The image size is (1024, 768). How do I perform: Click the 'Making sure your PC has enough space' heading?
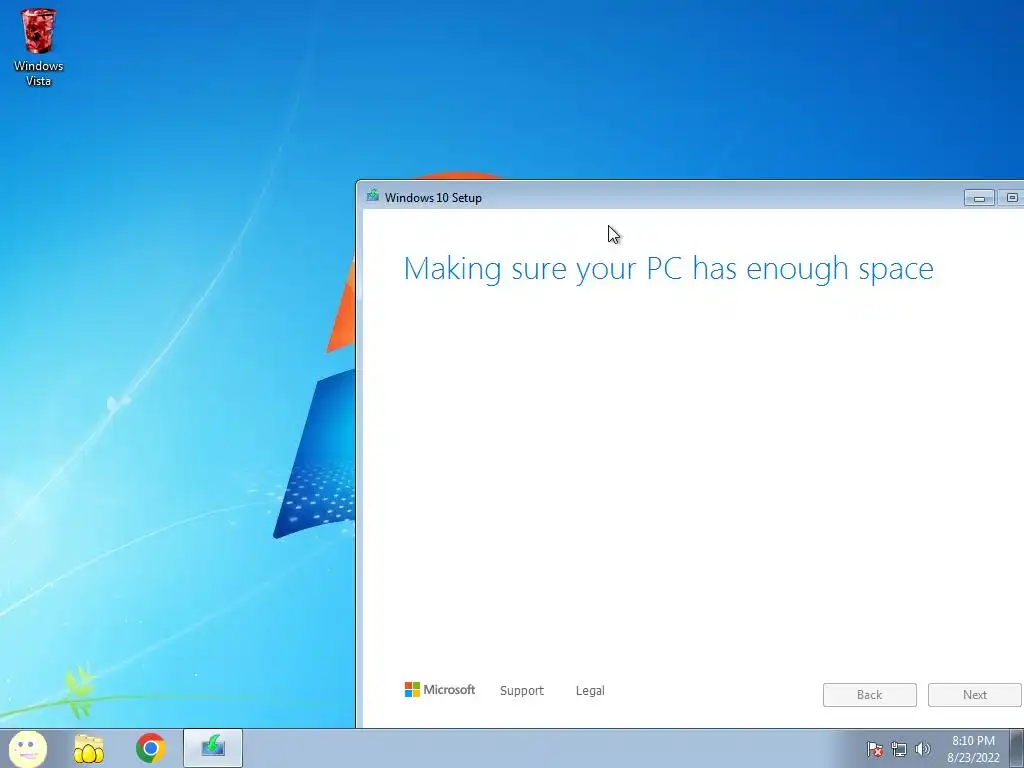[x=669, y=269]
